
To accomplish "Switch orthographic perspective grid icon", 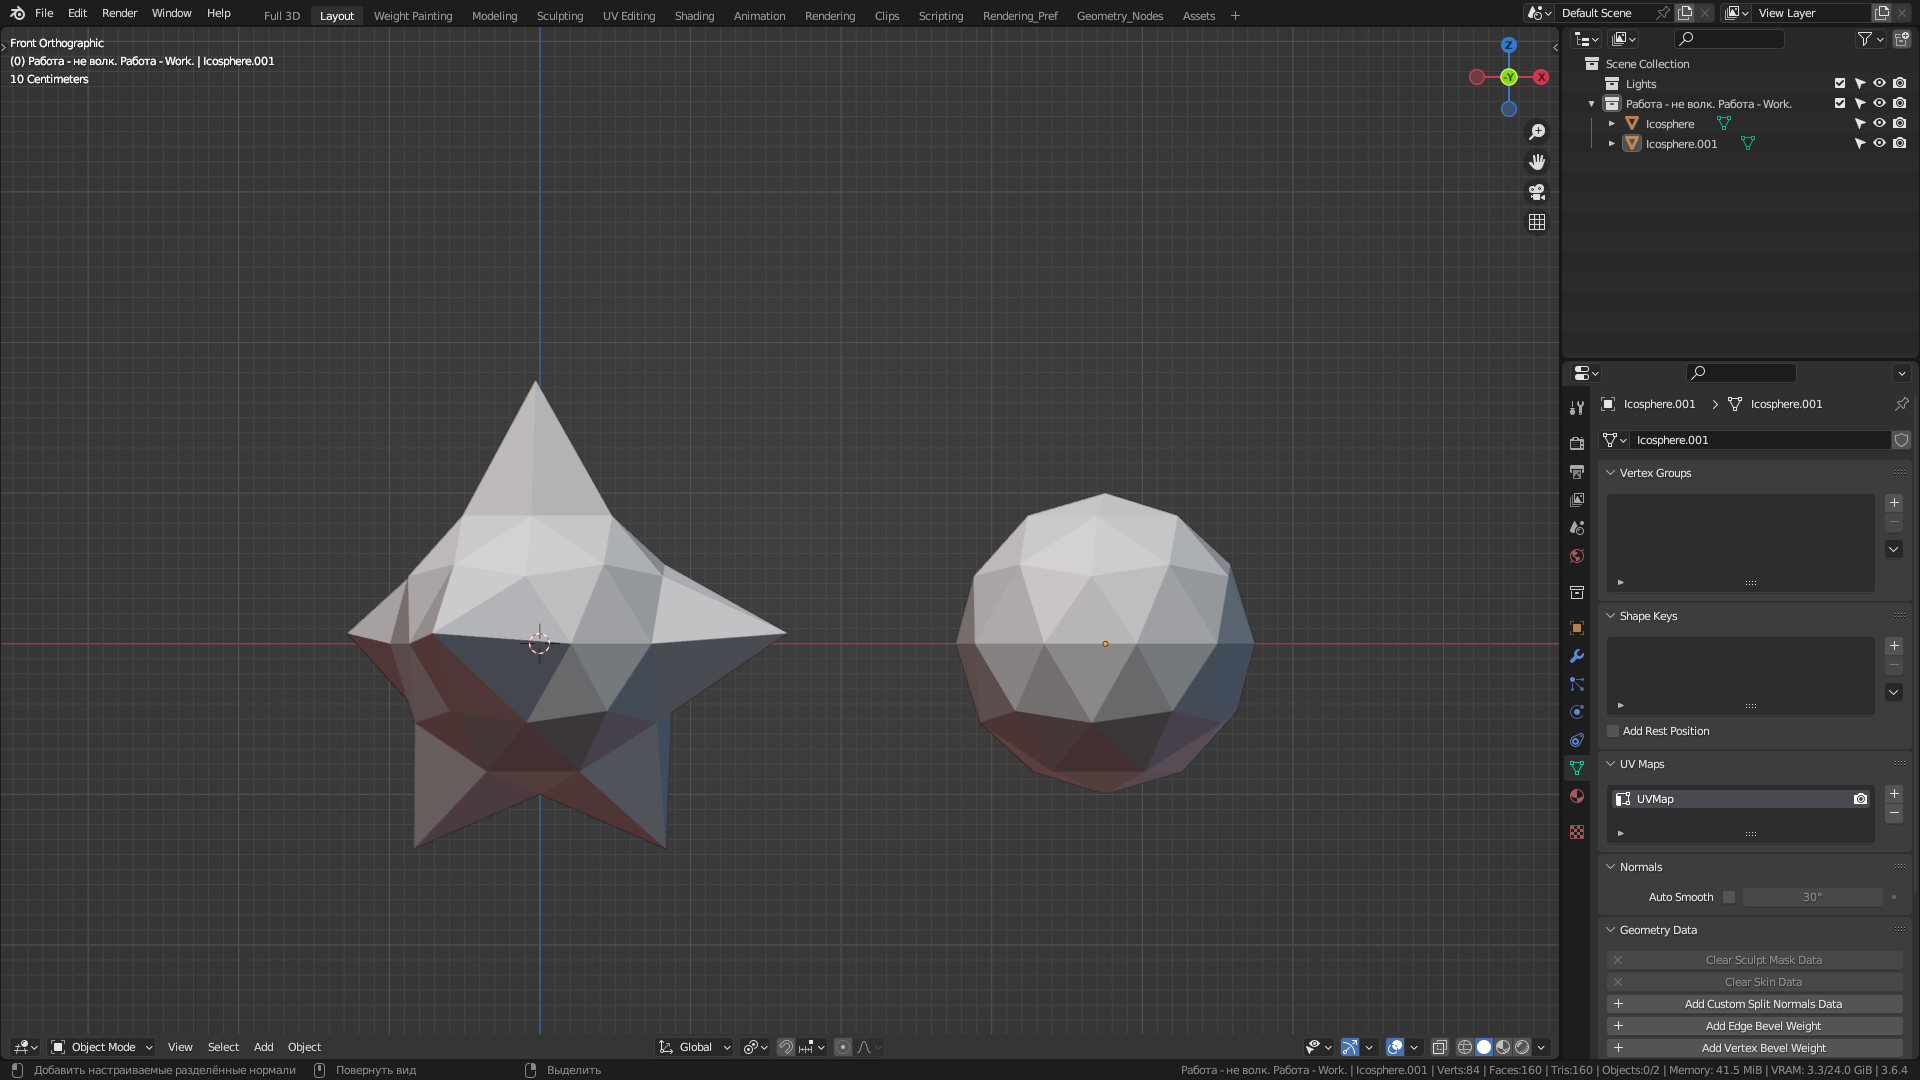I will pos(1537,222).
